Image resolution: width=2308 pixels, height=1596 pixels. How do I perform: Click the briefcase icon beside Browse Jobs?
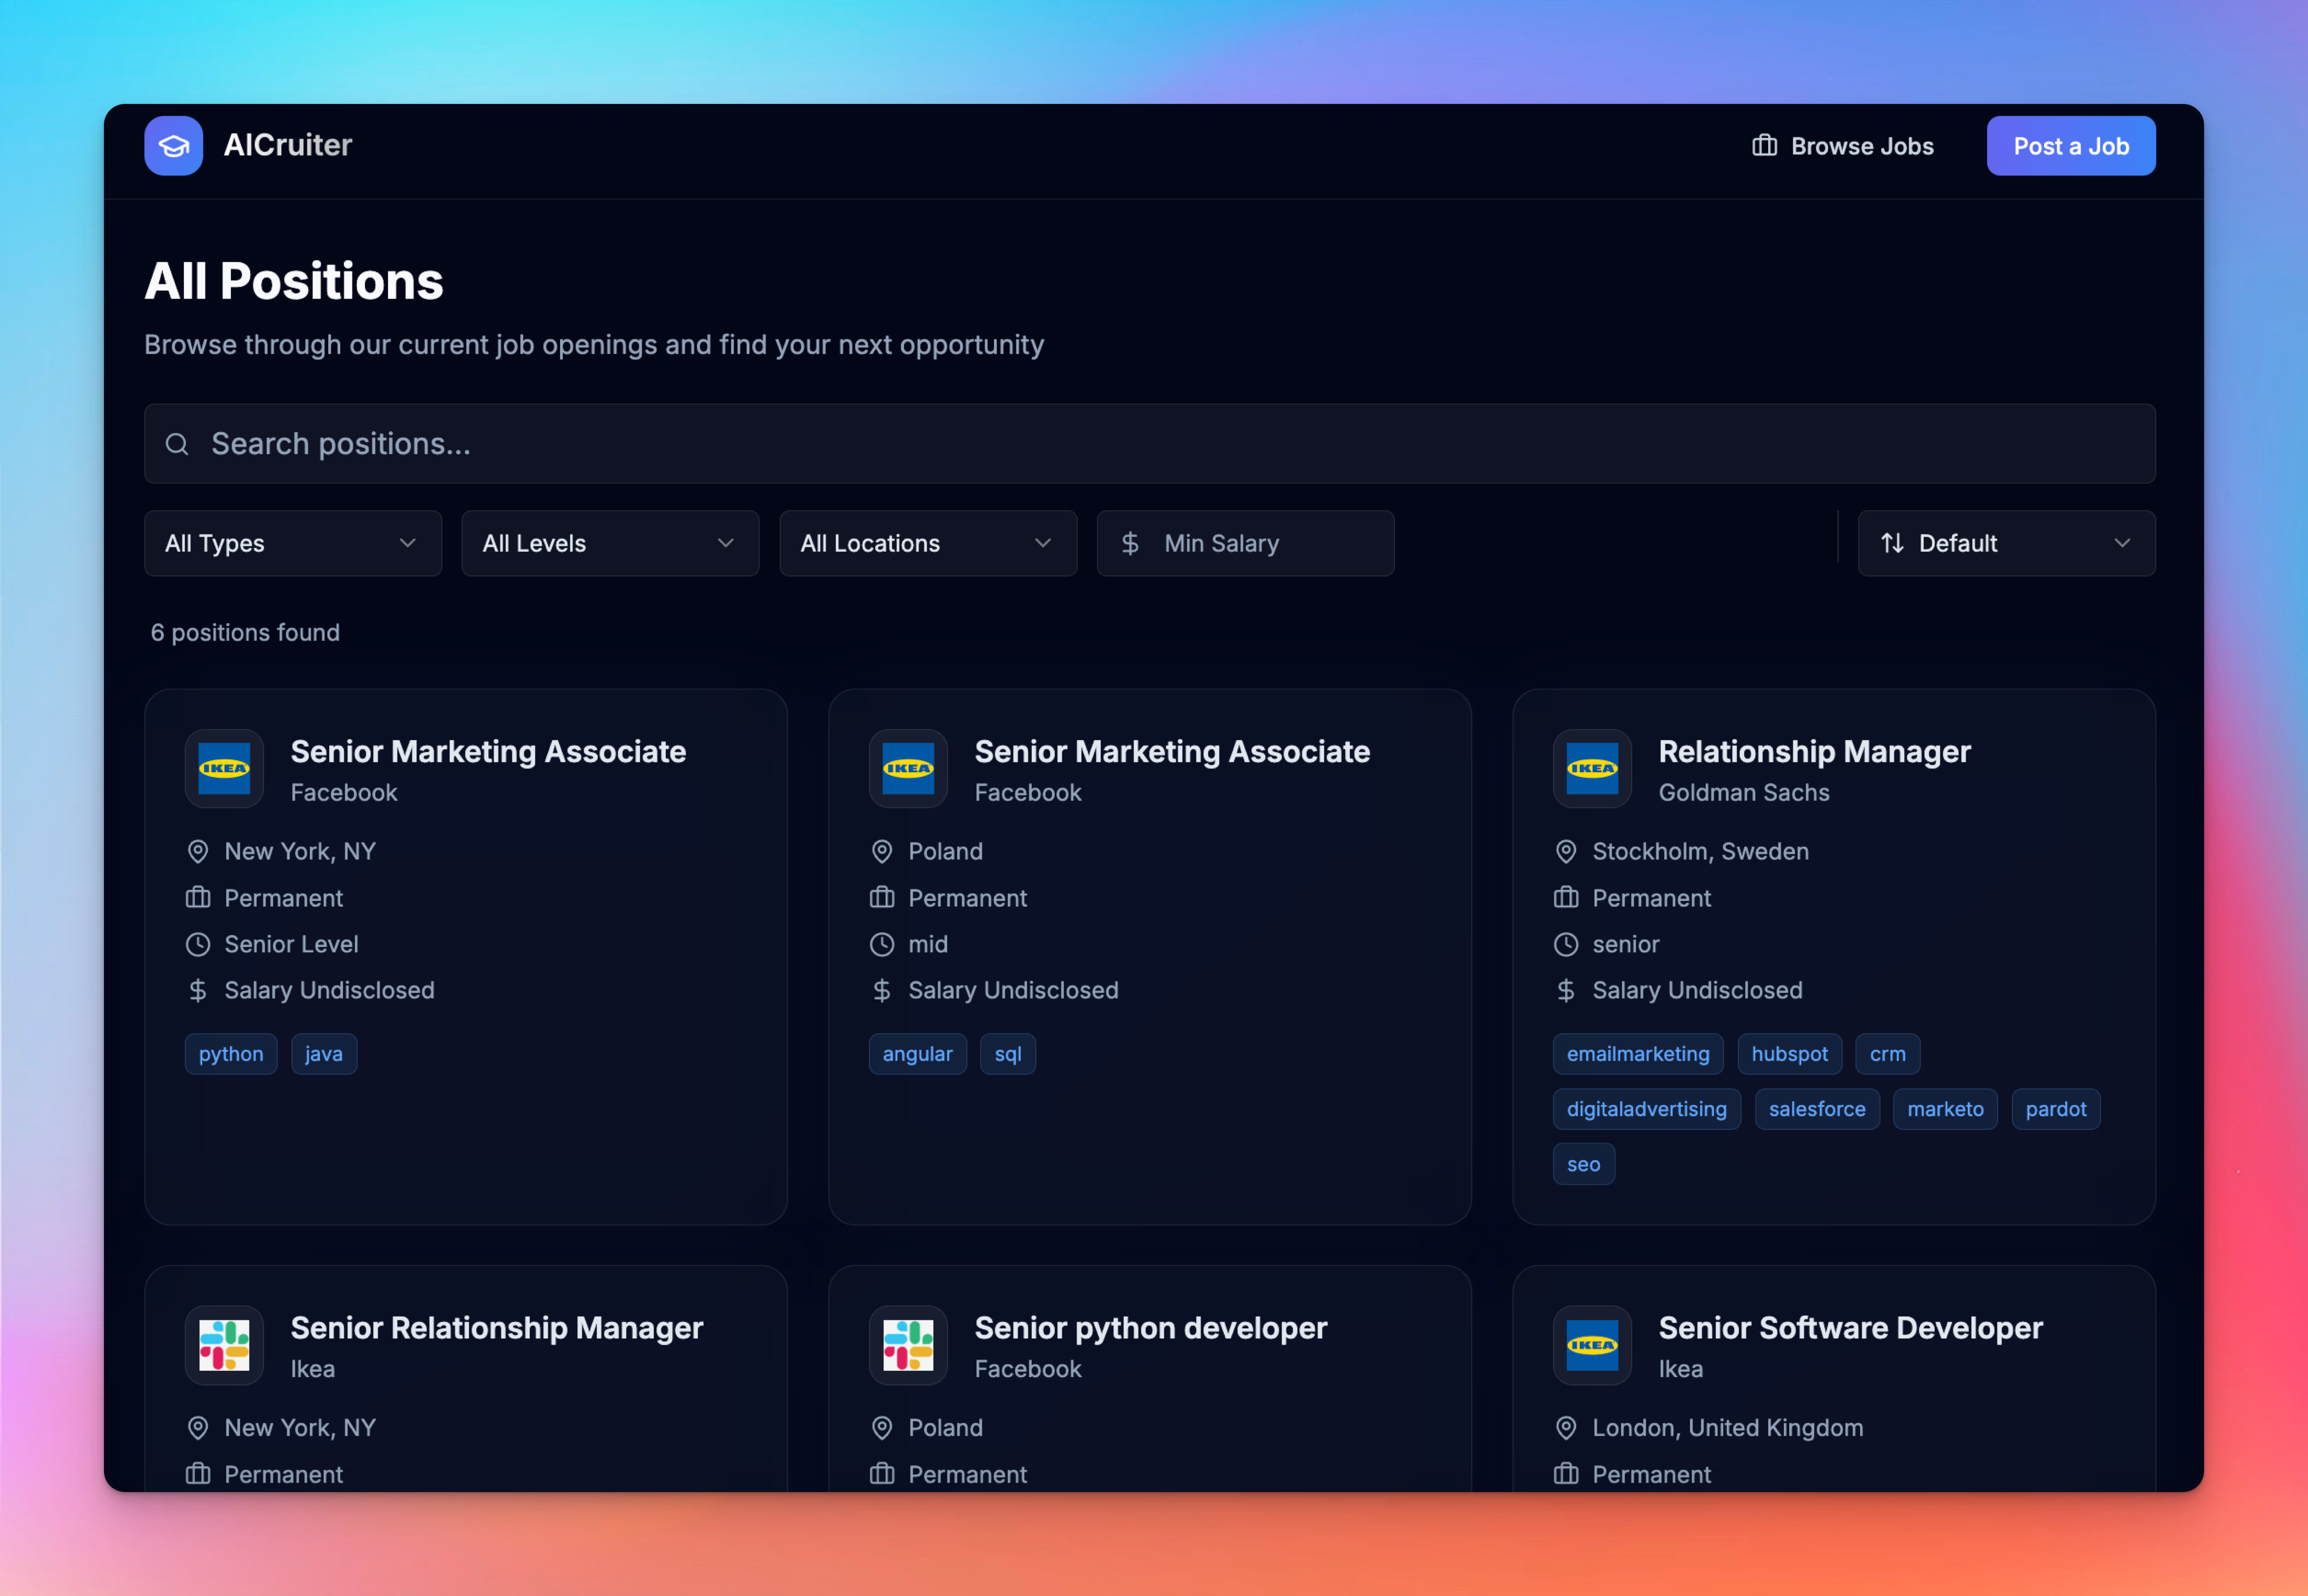tap(1764, 146)
